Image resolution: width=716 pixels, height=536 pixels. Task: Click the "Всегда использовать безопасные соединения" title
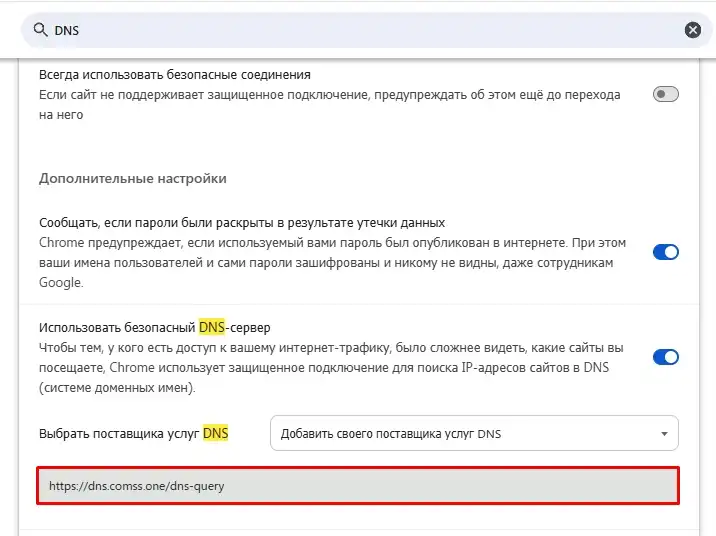pos(174,75)
